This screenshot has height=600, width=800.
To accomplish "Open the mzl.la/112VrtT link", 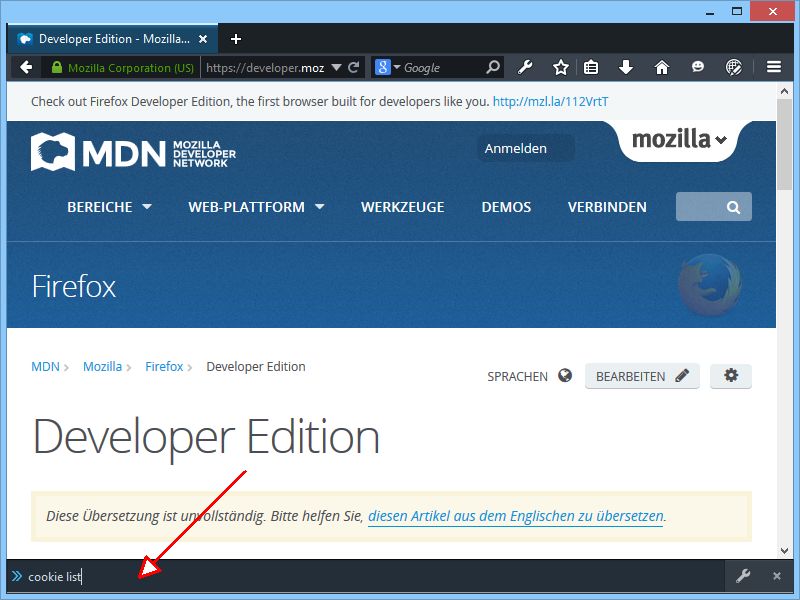I will tap(550, 102).
